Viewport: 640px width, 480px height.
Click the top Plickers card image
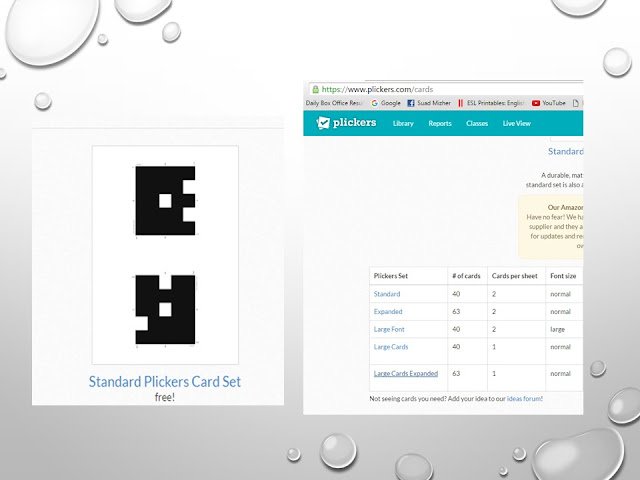(165, 200)
